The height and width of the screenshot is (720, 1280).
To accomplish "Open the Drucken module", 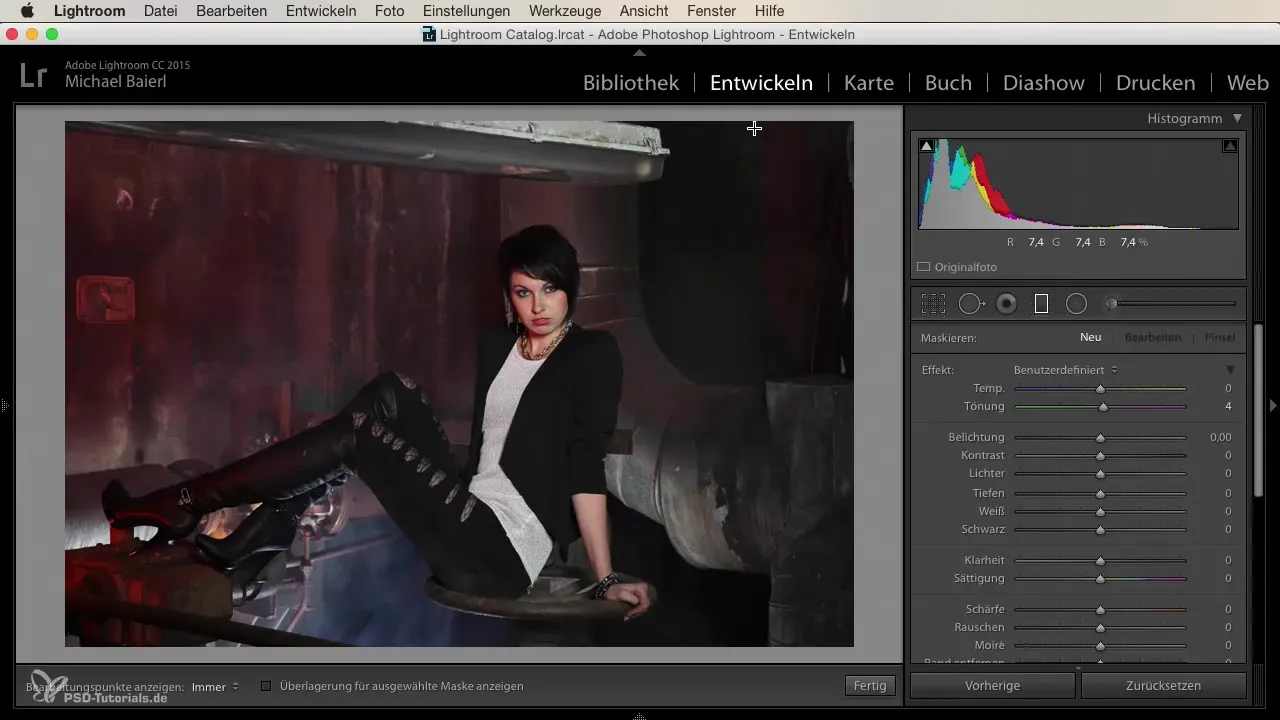I will pyautogui.click(x=1155, y=83).
